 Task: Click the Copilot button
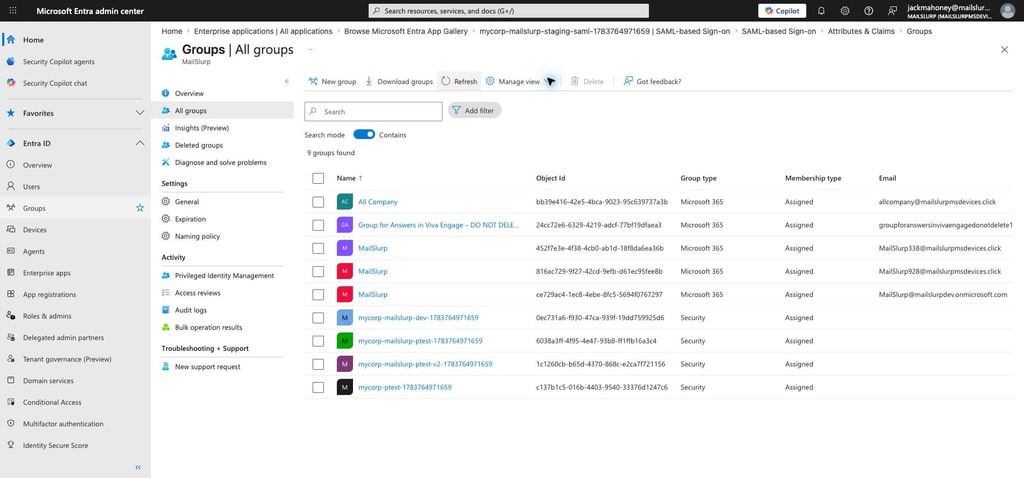pyautogui.click(x=782, y=11)
